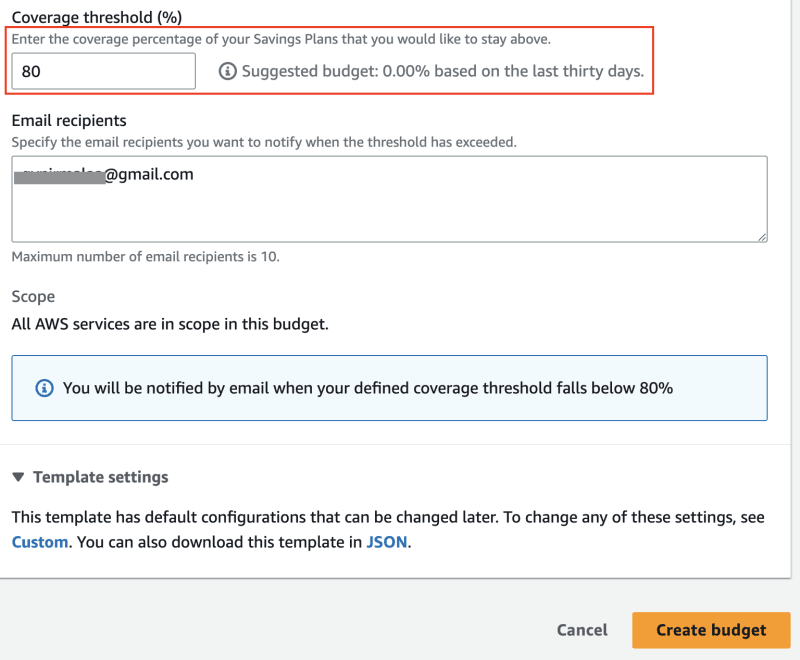Grab the resize handle of the email recipients box
This screenshot has height=660, width=800.
pos(762,237)
